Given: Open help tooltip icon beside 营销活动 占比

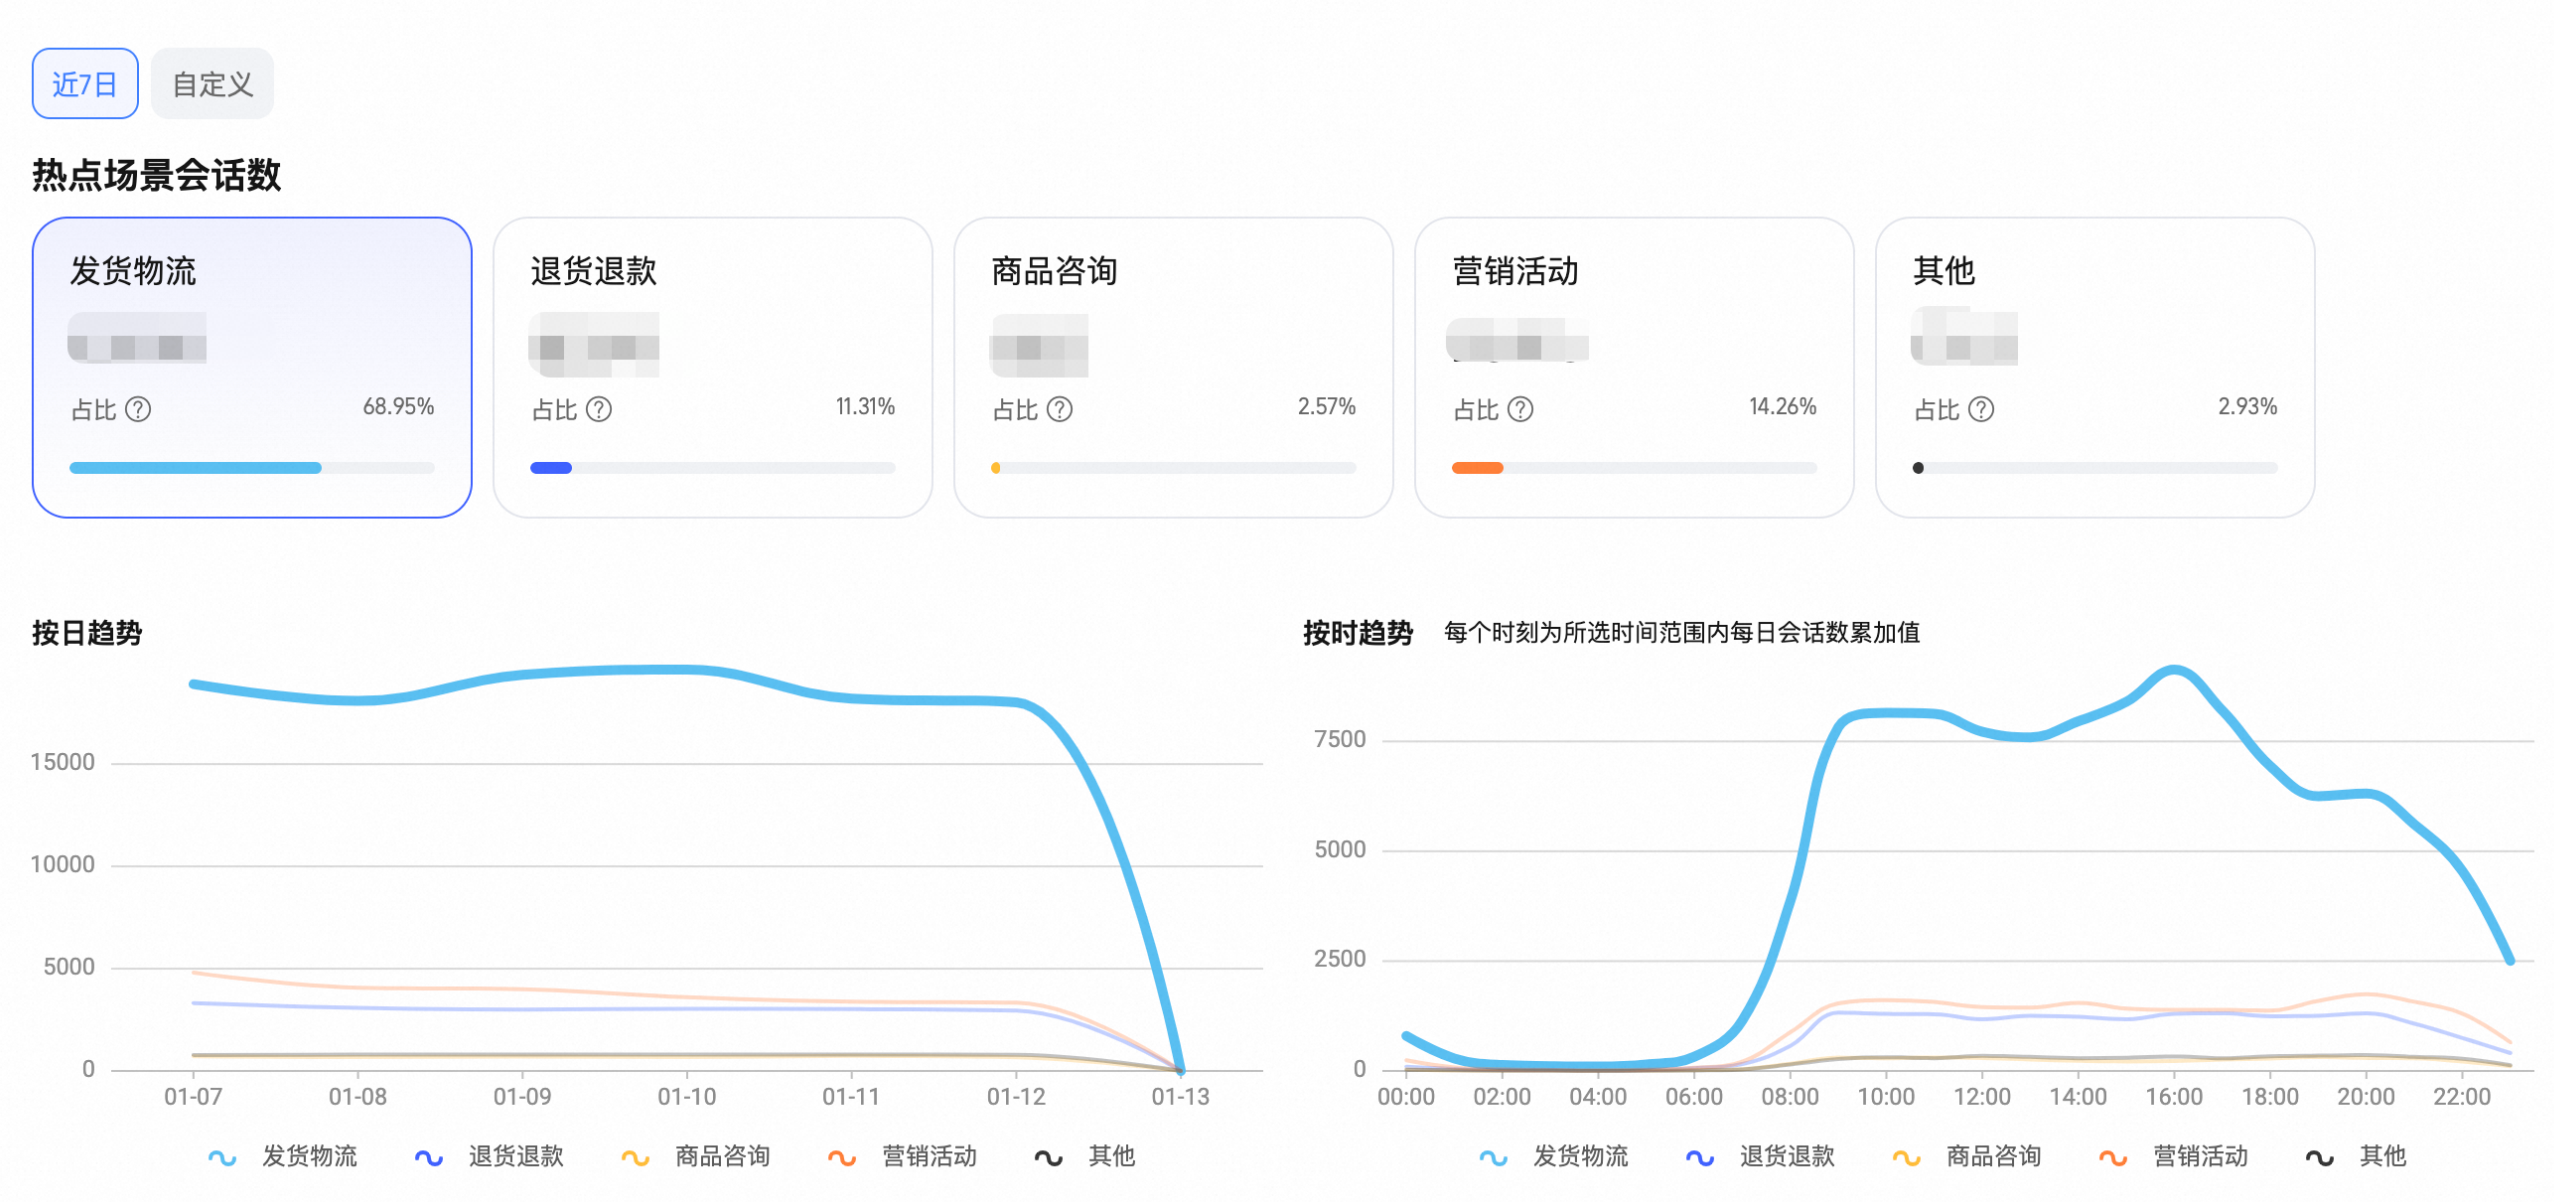Looking at the screenshot, I should point(1520,410).
